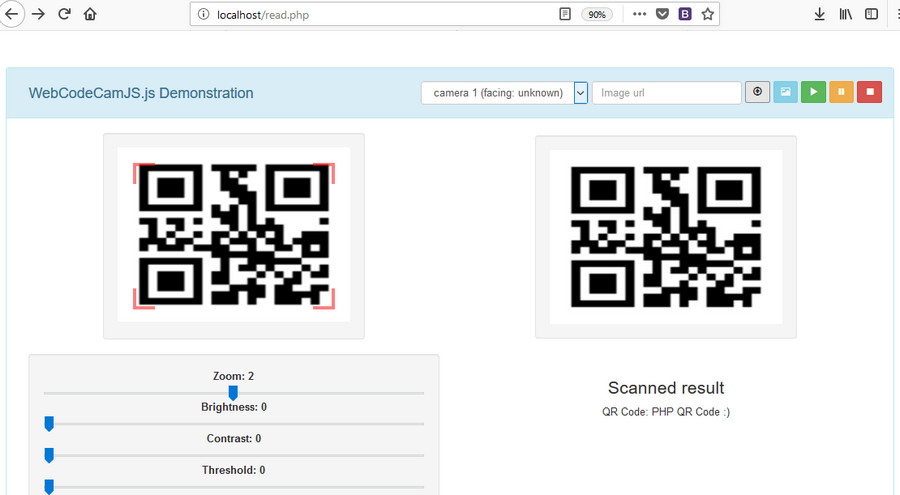The width and height of the screenshot is (900, 495).
Task: Click the light-blue grab image button
Action: [x=785, y=92]
